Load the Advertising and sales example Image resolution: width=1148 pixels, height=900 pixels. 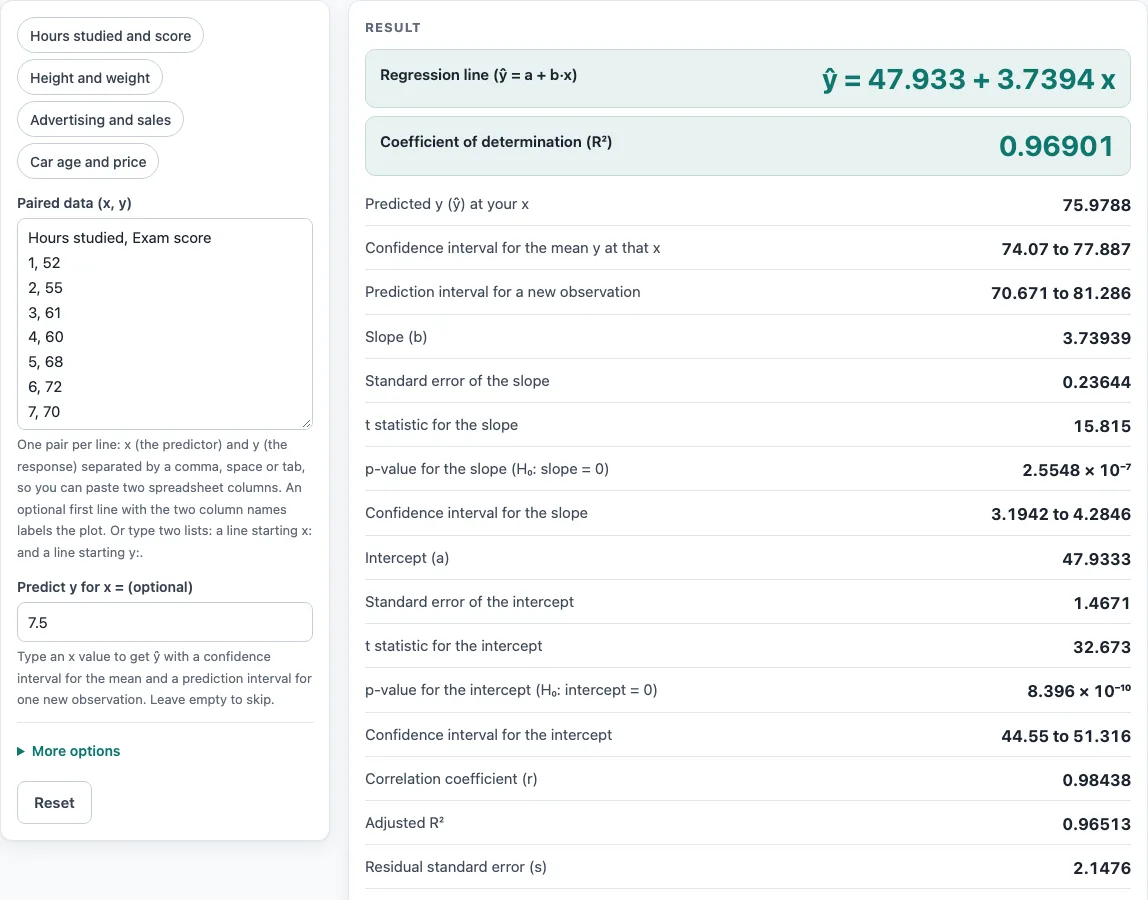[100, 119]
